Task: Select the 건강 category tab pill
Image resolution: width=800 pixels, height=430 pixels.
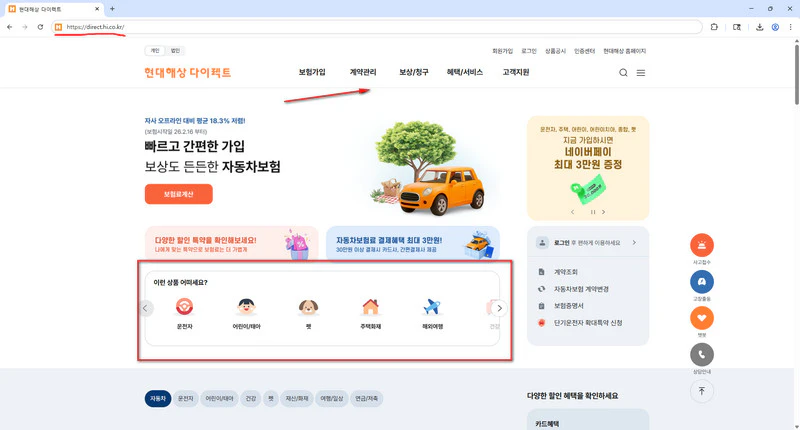Action: tap(251, 398)
